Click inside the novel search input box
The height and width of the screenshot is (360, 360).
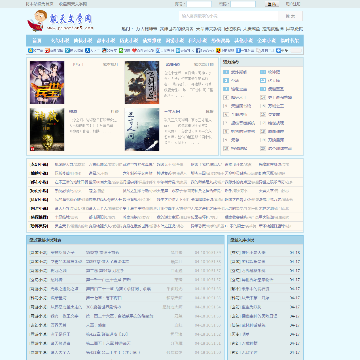click(x=229, y=16)
